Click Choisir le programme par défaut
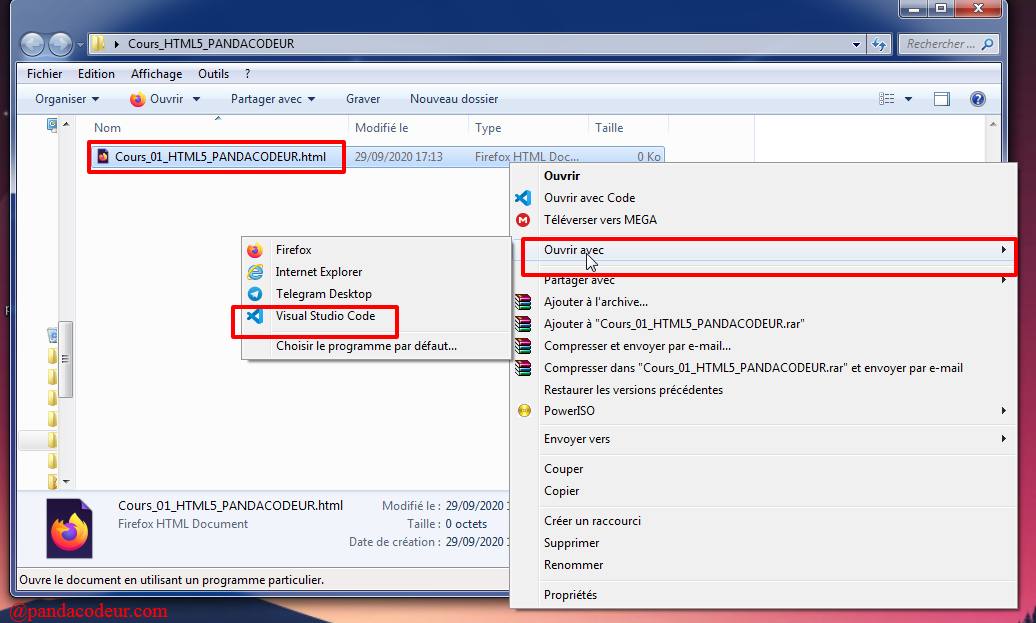 pos(366,346)
